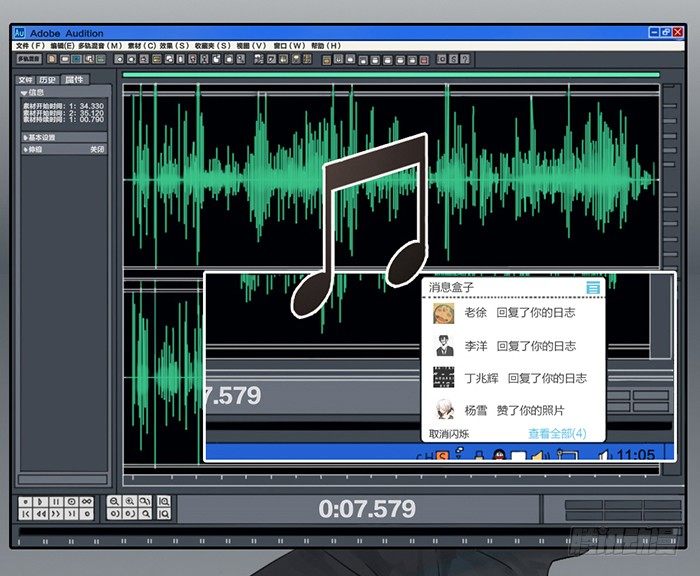Collapse the 信息 section

(26, 93)
